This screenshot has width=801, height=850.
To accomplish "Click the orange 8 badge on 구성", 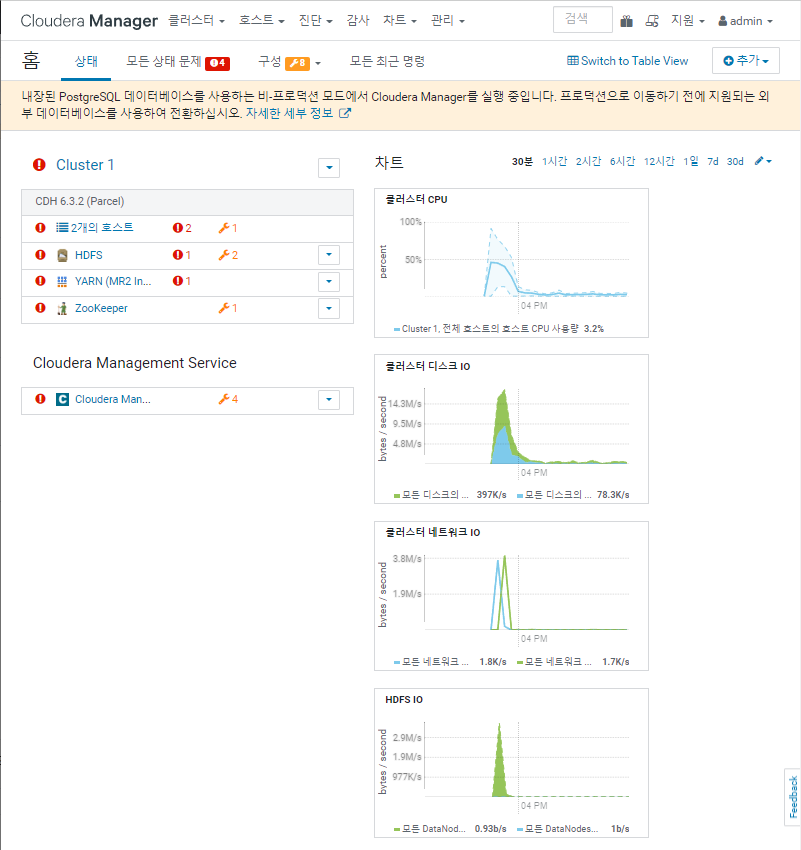I will click(x=297, y=63).
